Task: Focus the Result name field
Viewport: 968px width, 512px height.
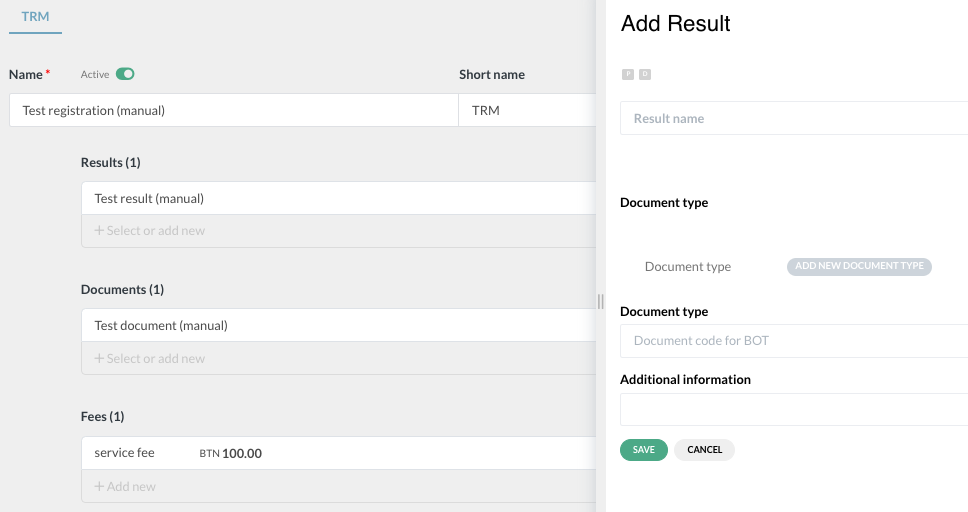Action: 794,118
